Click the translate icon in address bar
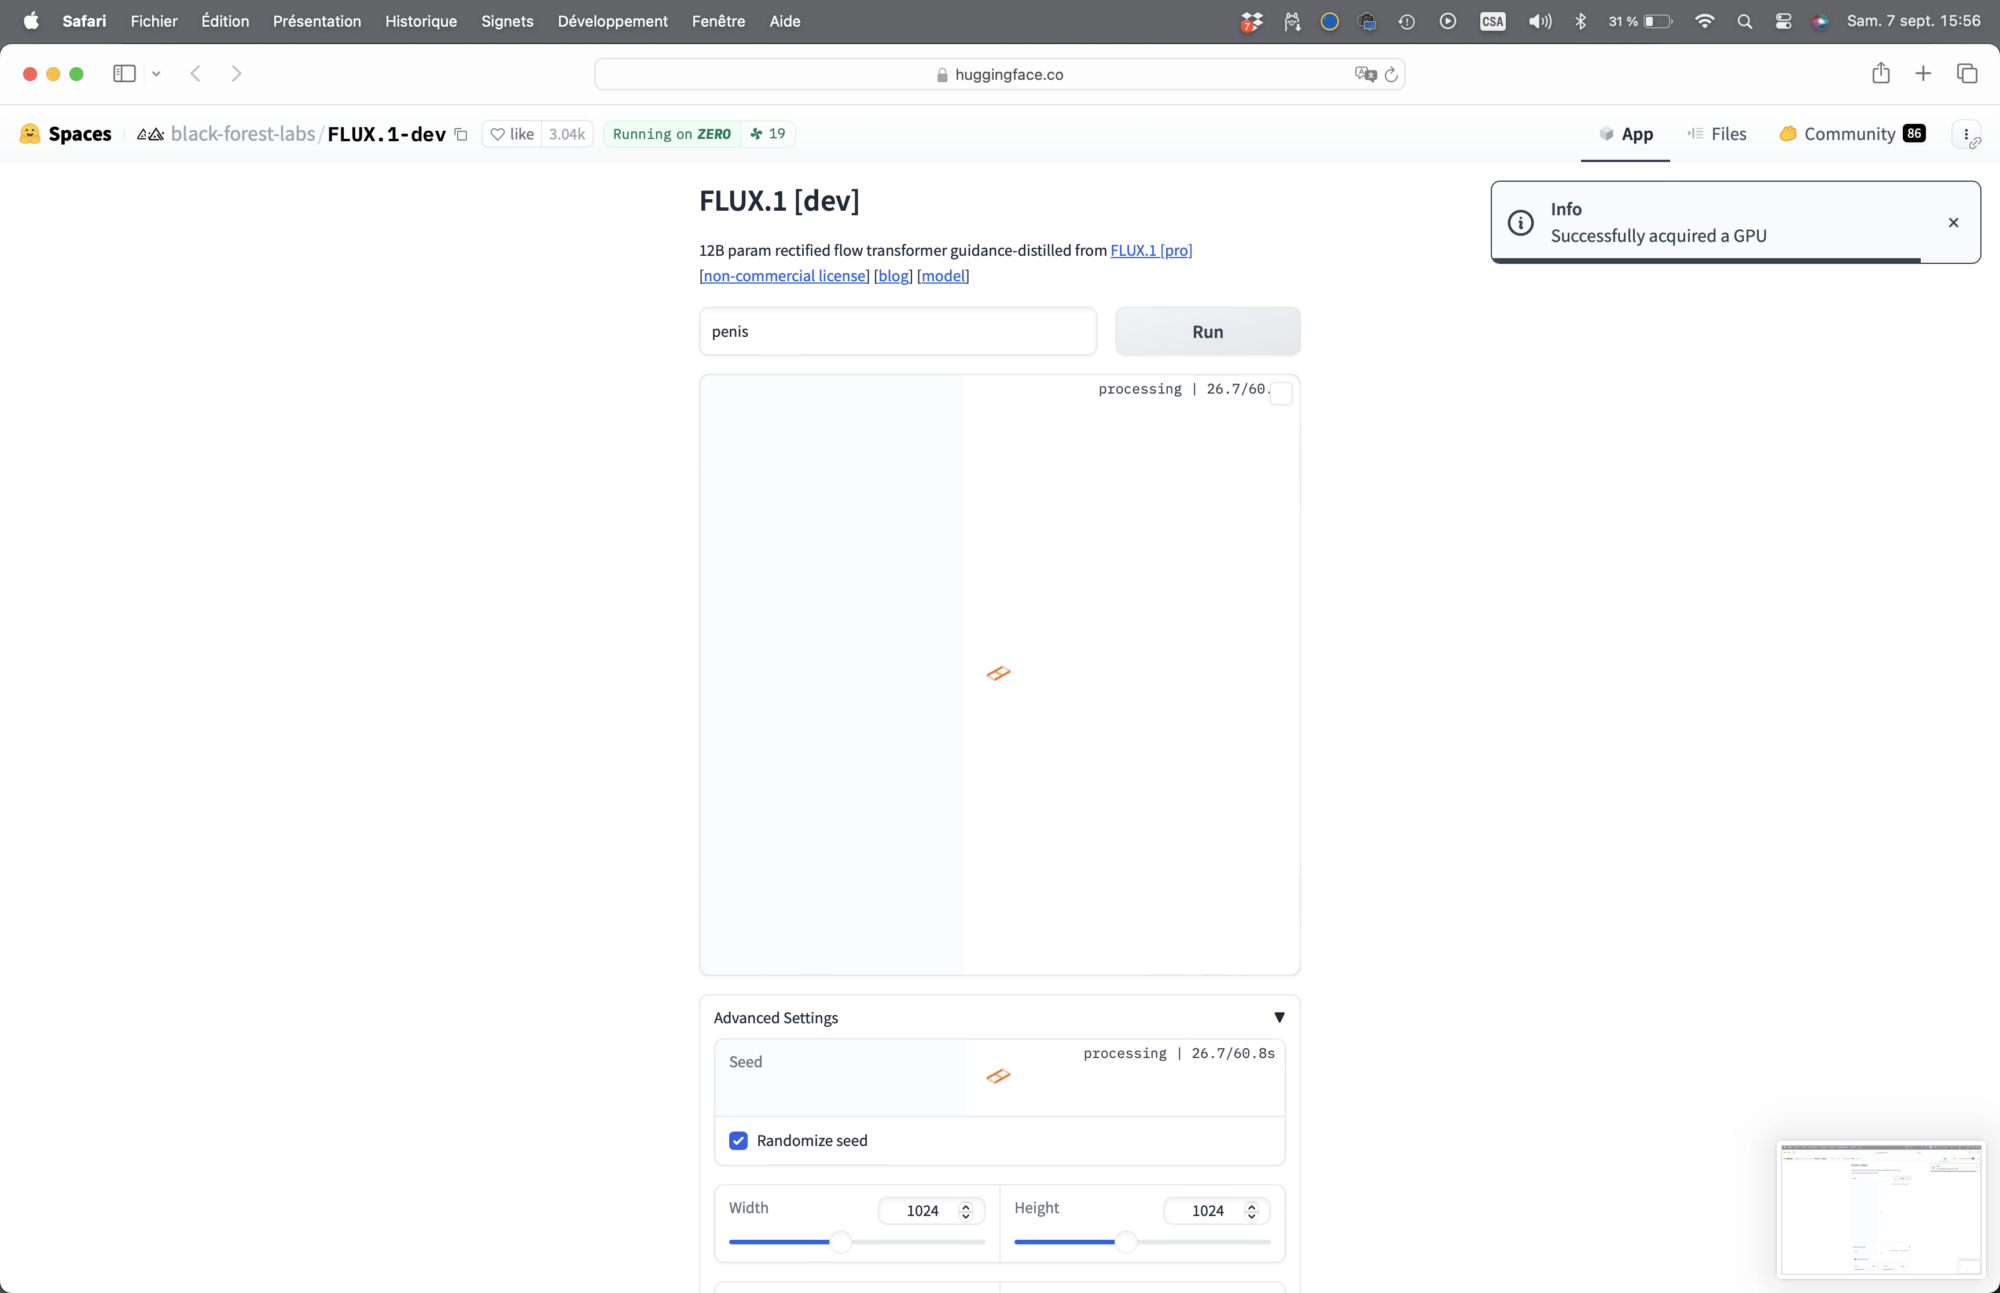The image size is (2000, 1293). pyautogui.click(x=1365, y=74)
